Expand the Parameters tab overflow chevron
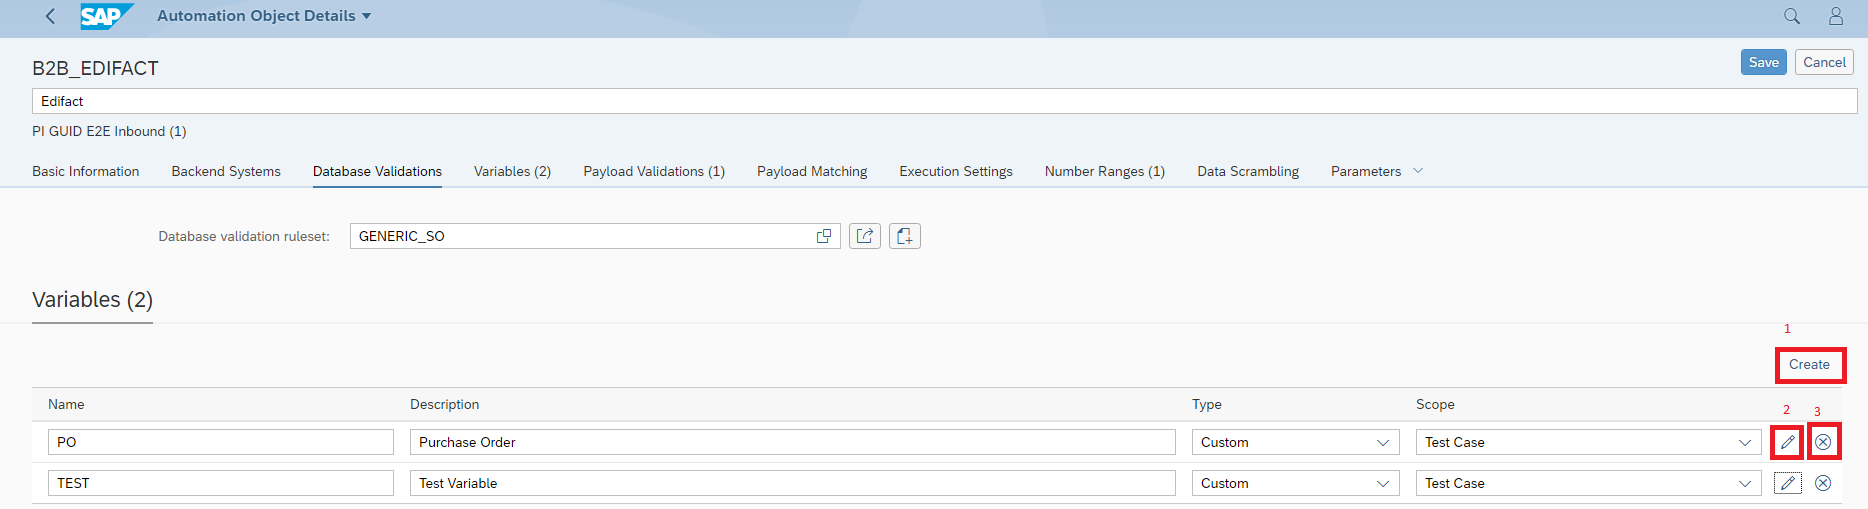Viewport: 1868px width, 509px height. click(x=1418, y=171)
